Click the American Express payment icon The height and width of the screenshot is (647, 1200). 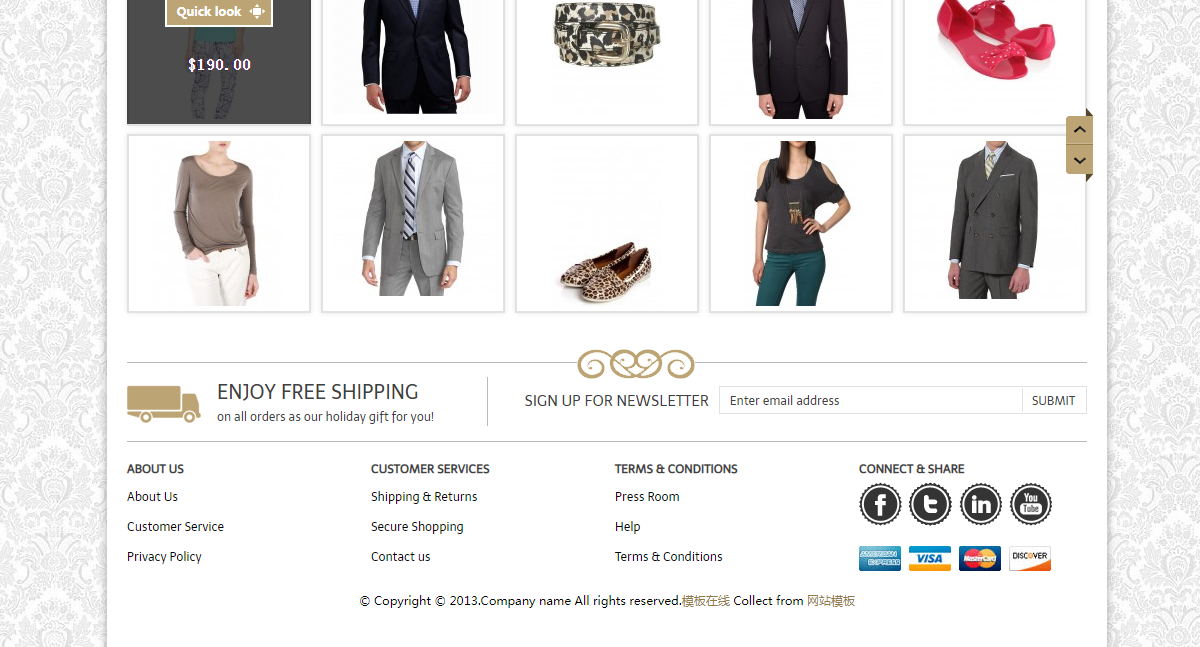(880, 558)
